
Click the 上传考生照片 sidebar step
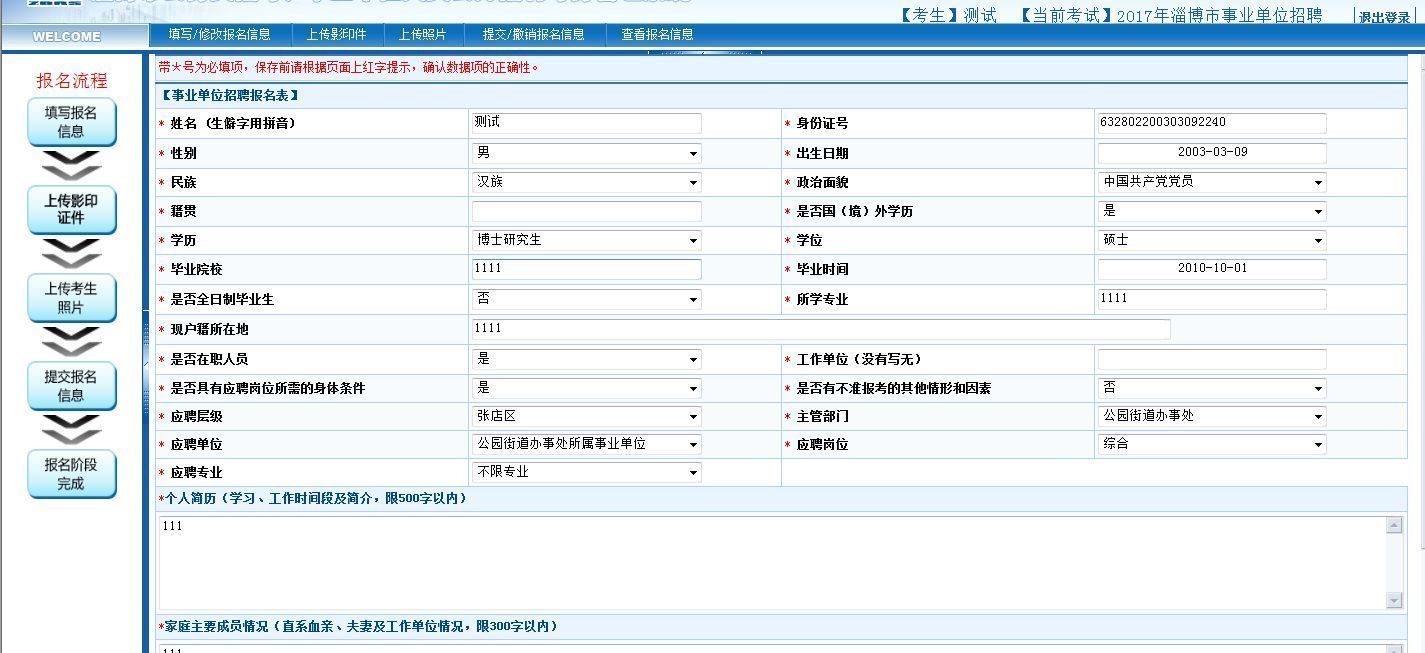click(x=71, y=297)
